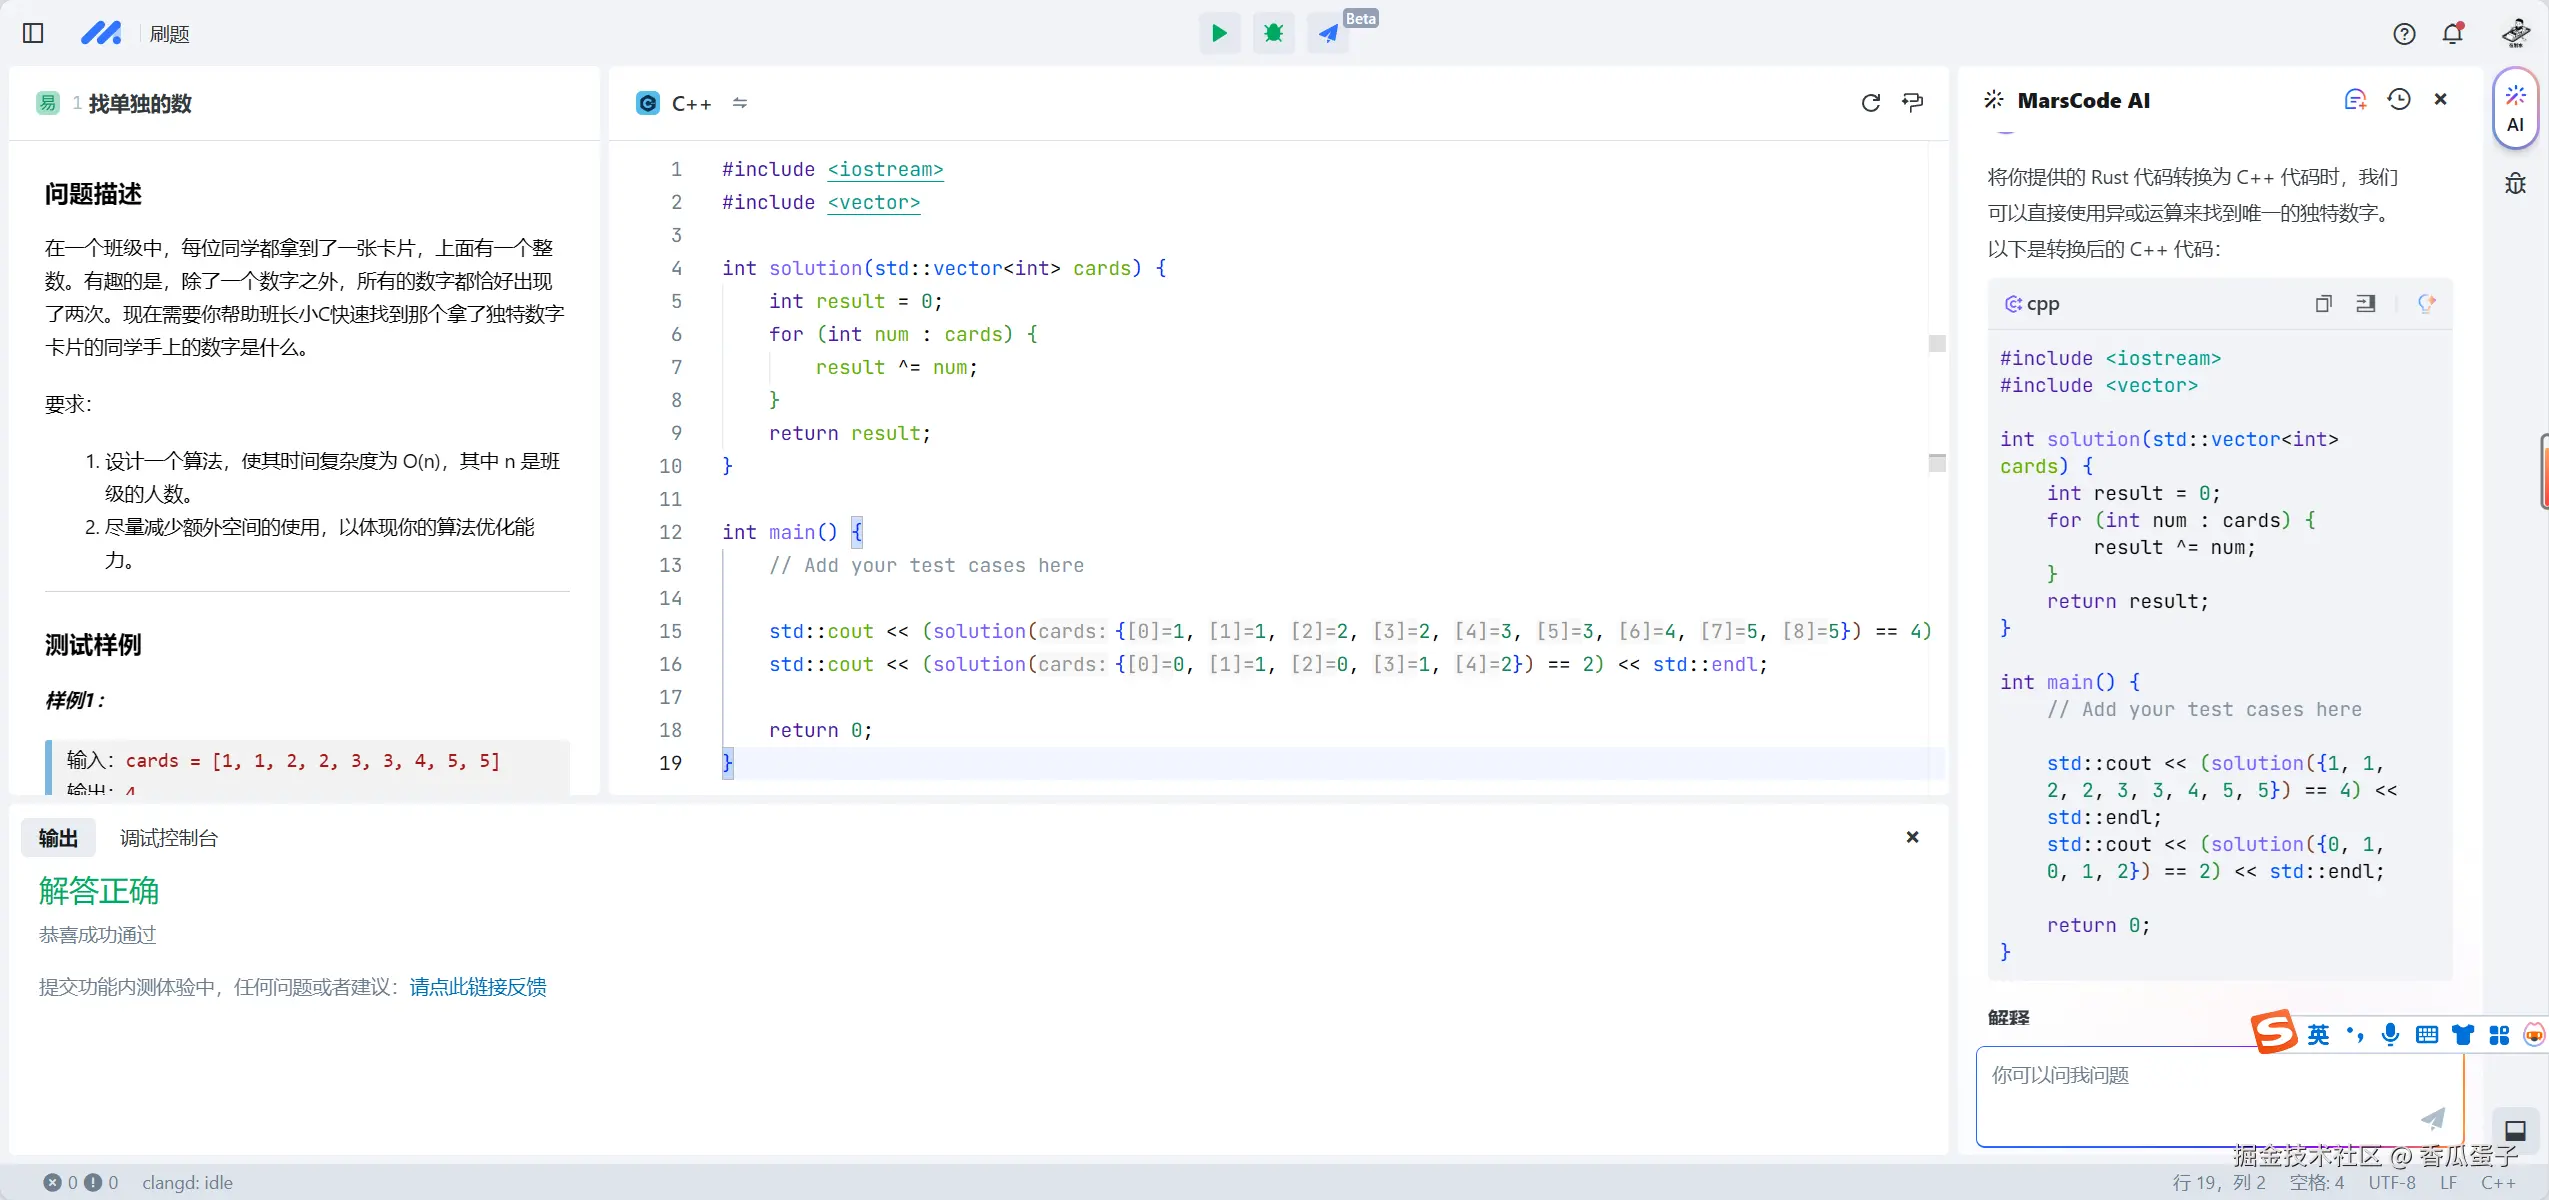Screen dimensions: 2549x1200
Task: Open chat history in MarsCode AI
Action: tap(2398, 99)
